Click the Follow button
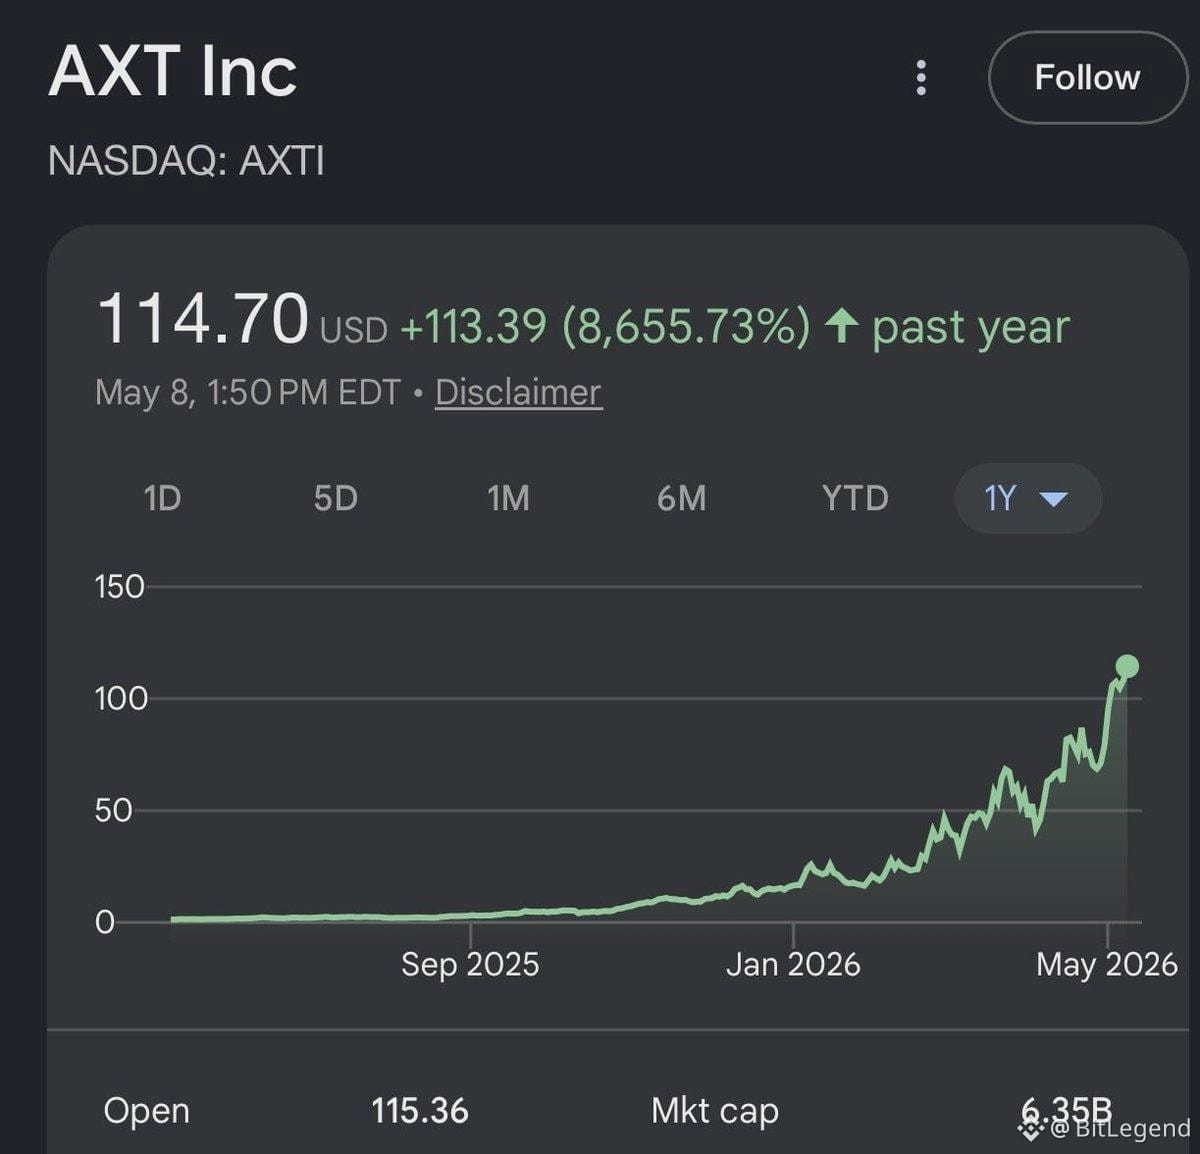Viewport: 1200px width, 1154px height. 1087,78
